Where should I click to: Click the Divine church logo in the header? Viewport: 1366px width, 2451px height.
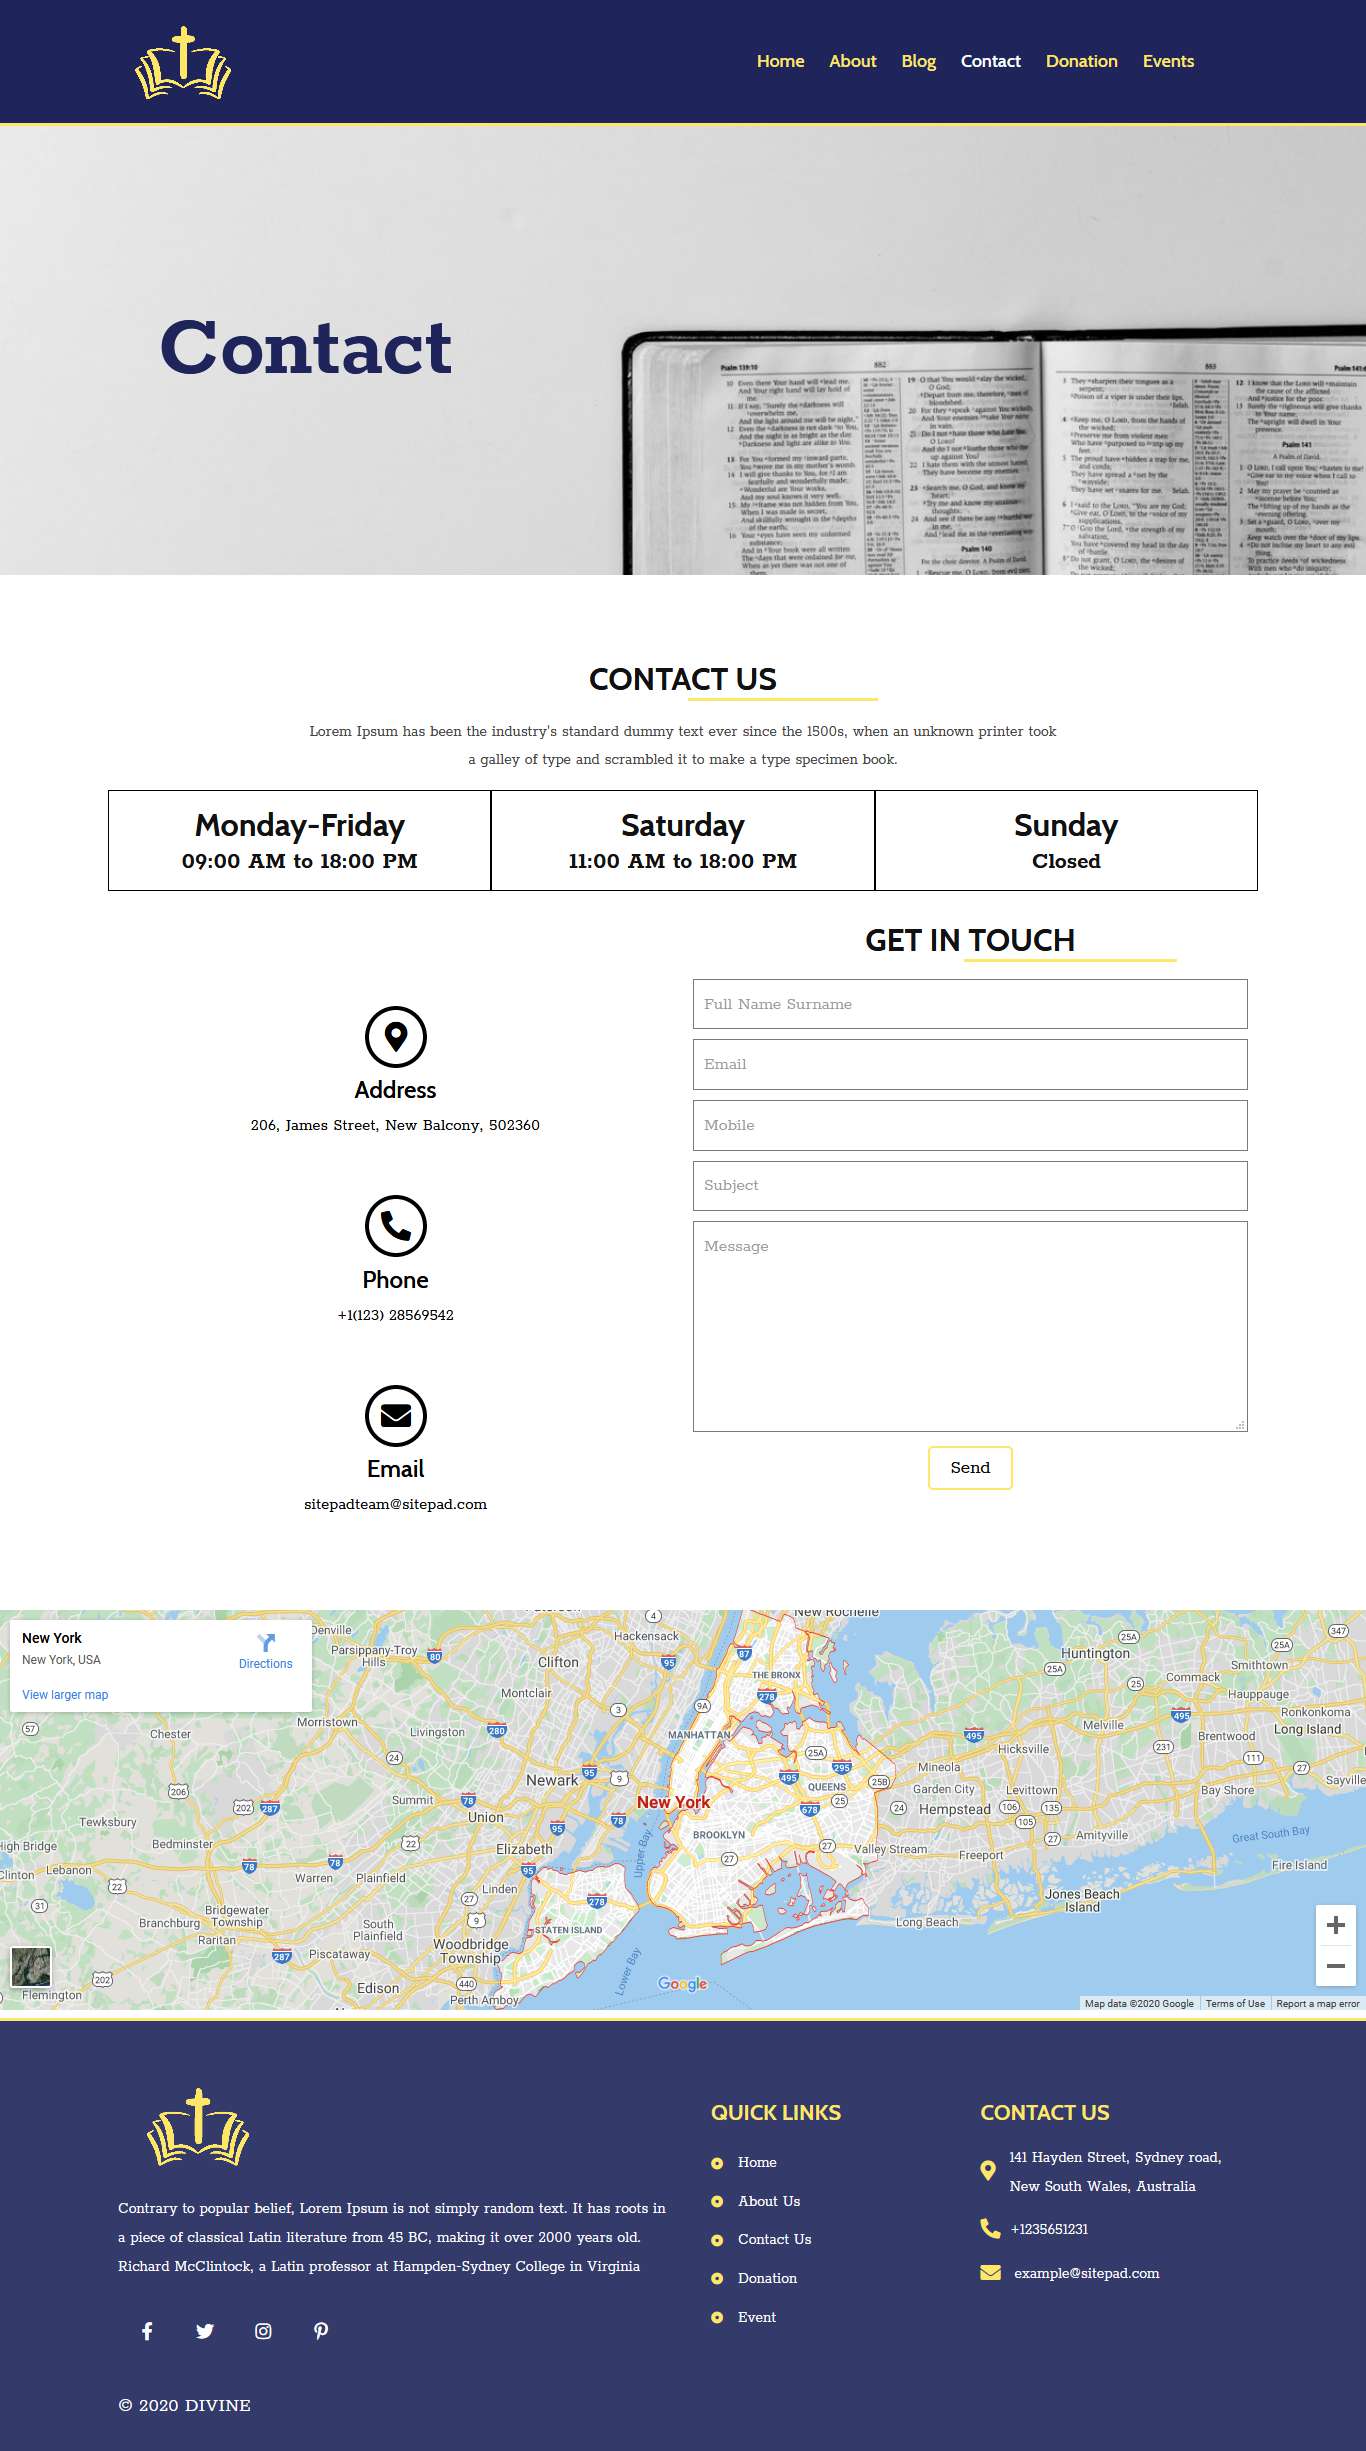point(183,63)
